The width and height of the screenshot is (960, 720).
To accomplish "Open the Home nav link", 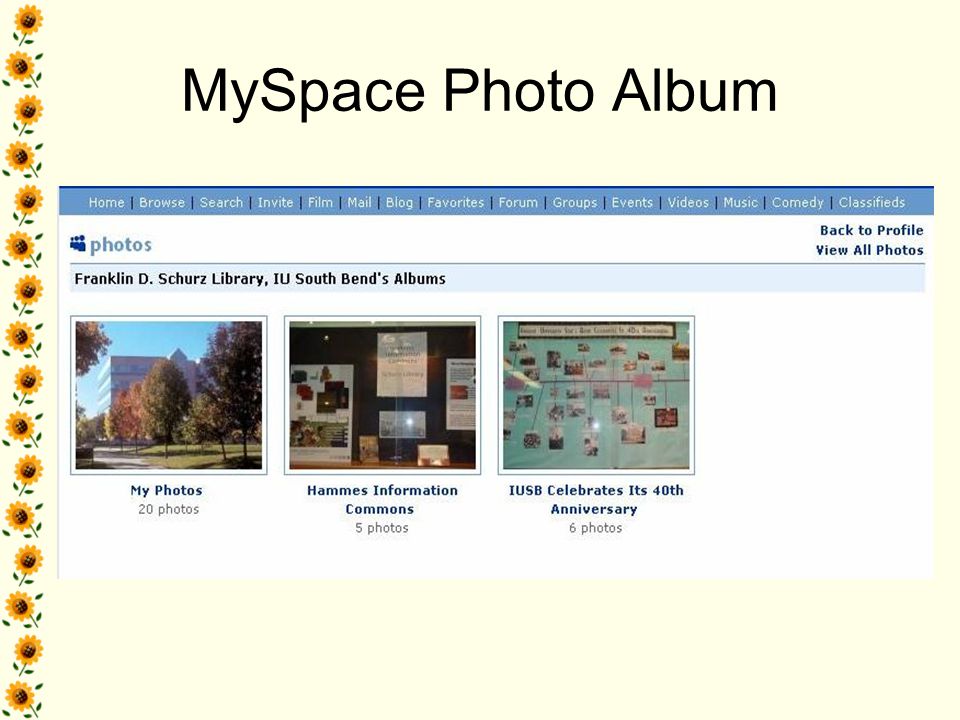I will tap(107, 203).
